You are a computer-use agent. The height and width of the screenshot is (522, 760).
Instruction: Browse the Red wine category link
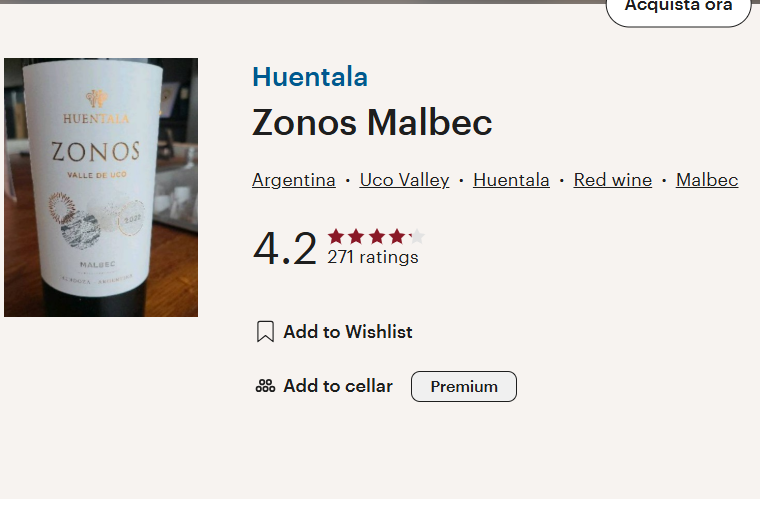click(613, 180)
